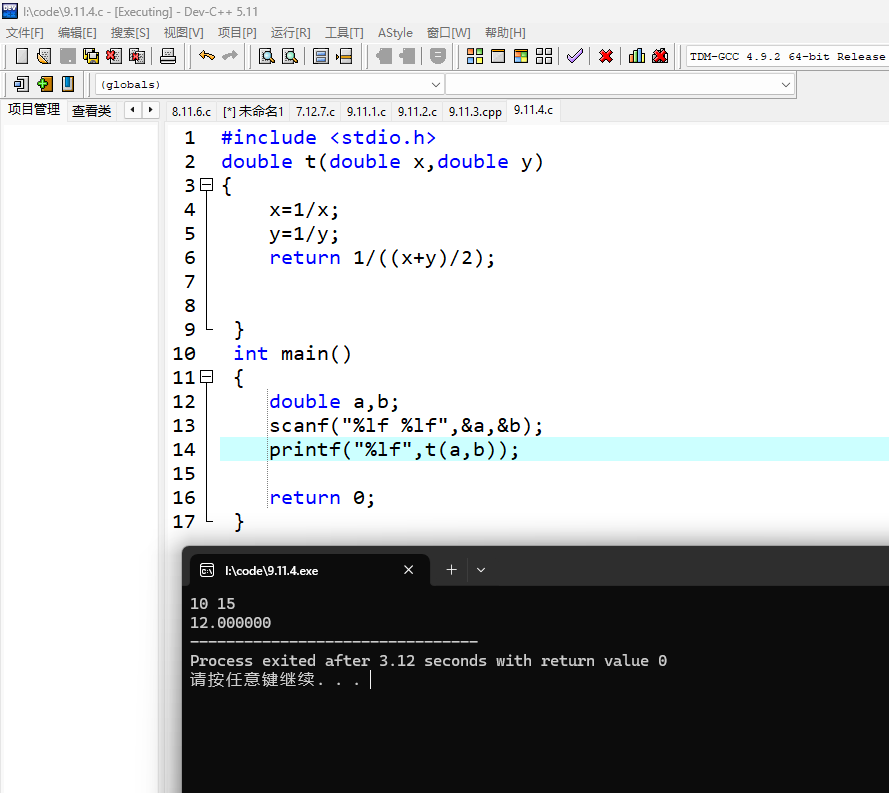Image resolution: width=889 pixels, height=793 pixels.
Task: Add a new terminal tab with plus
Action: tap(451, 570)
